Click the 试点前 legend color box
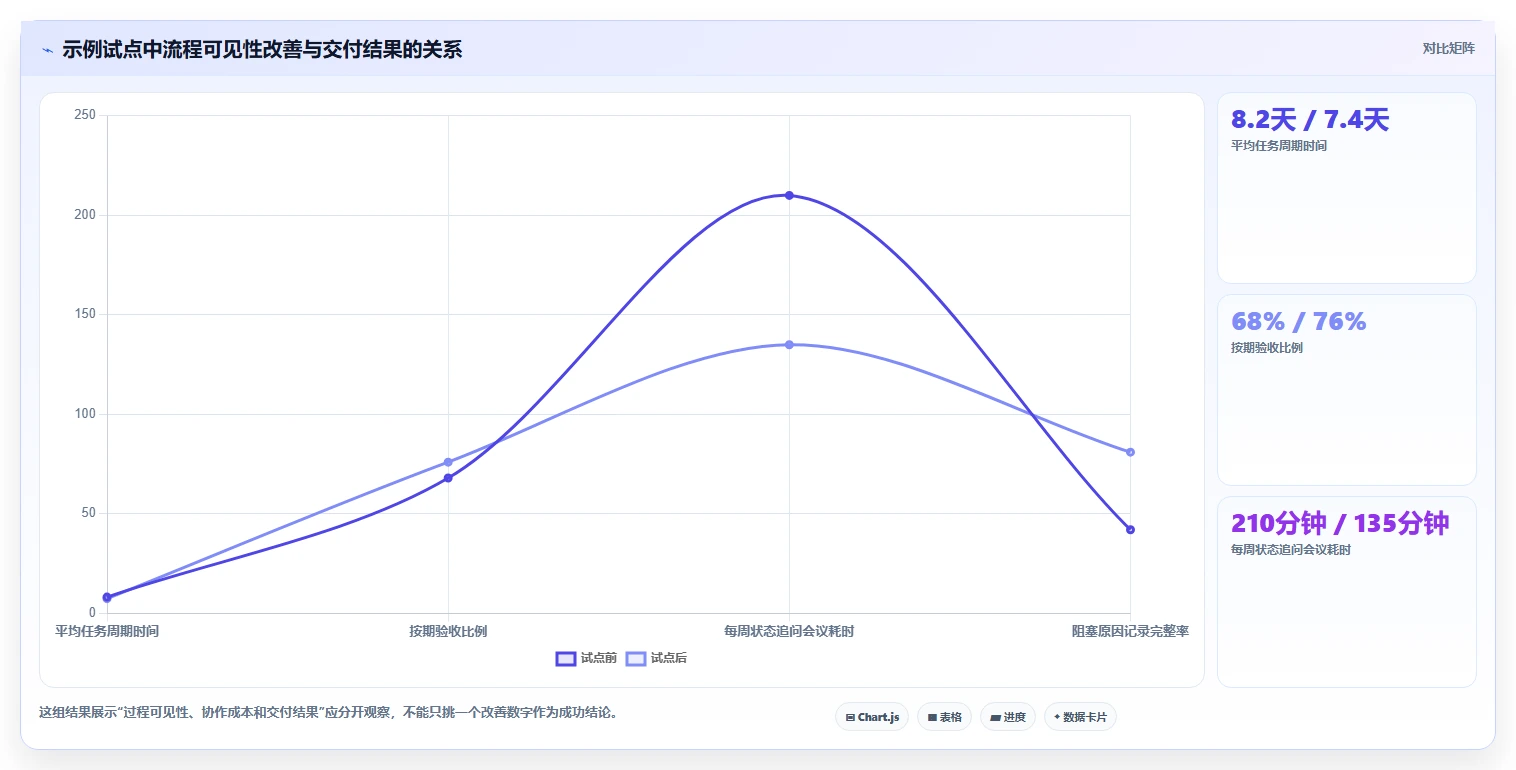 click(566, 658)
